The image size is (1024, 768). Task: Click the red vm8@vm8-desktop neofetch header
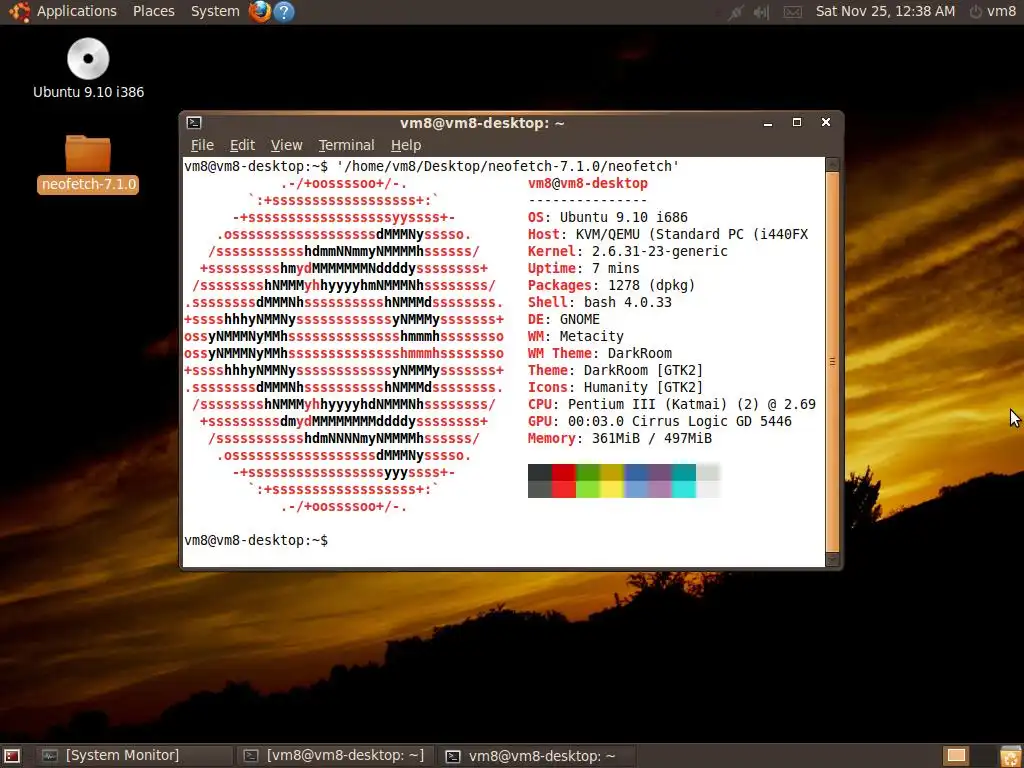pos(588,184)
